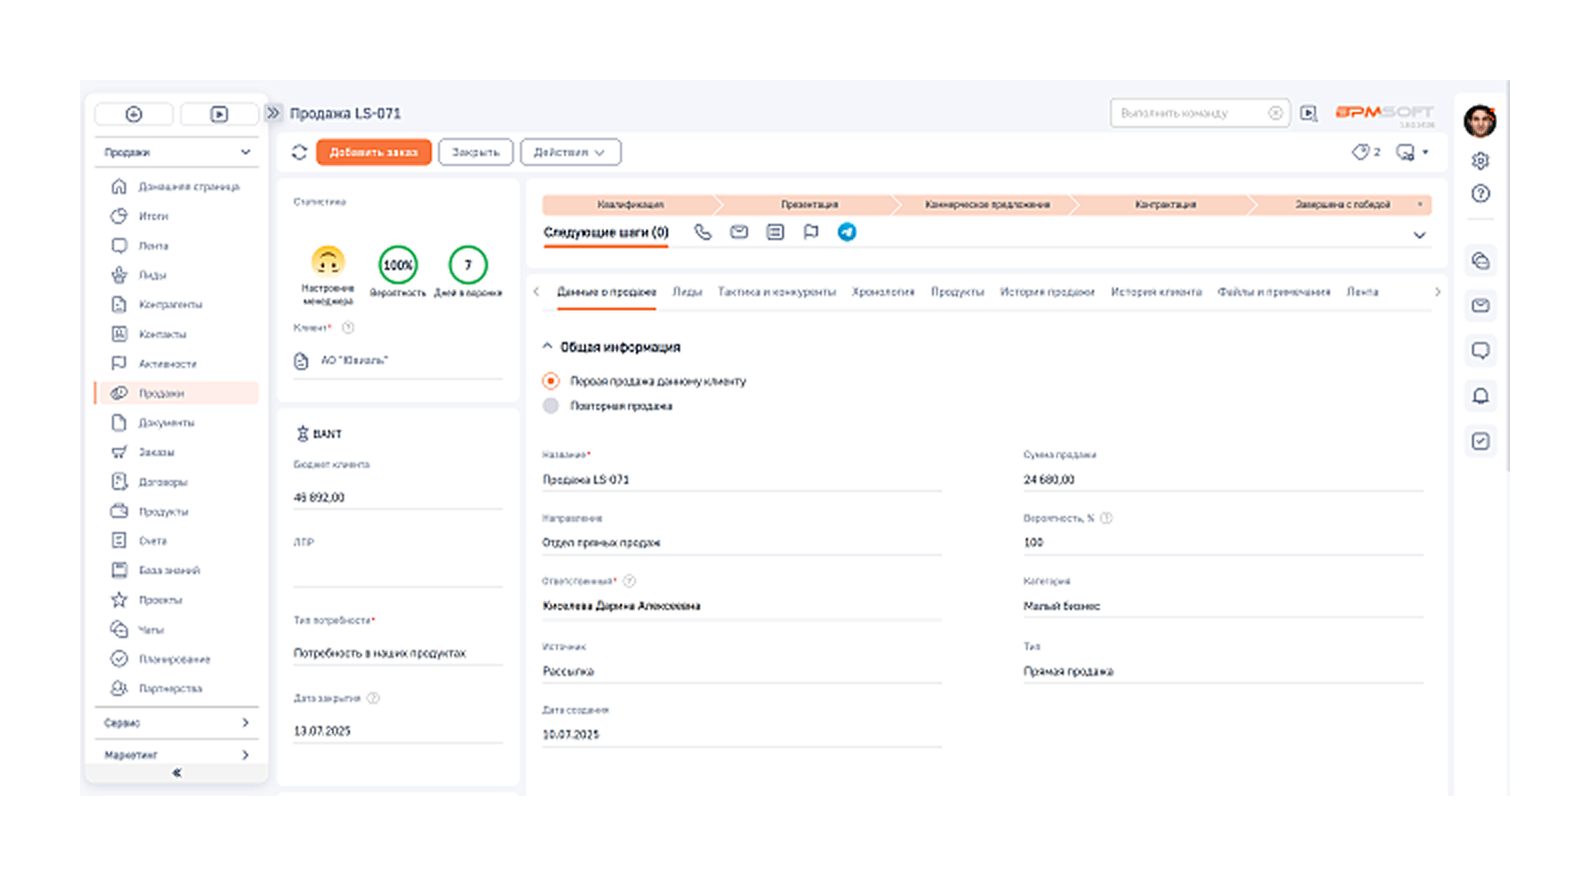Collapse the Общая информация section
This screenshot has height=876, width=1590.
pyautogui.click(x=547, y=346)
